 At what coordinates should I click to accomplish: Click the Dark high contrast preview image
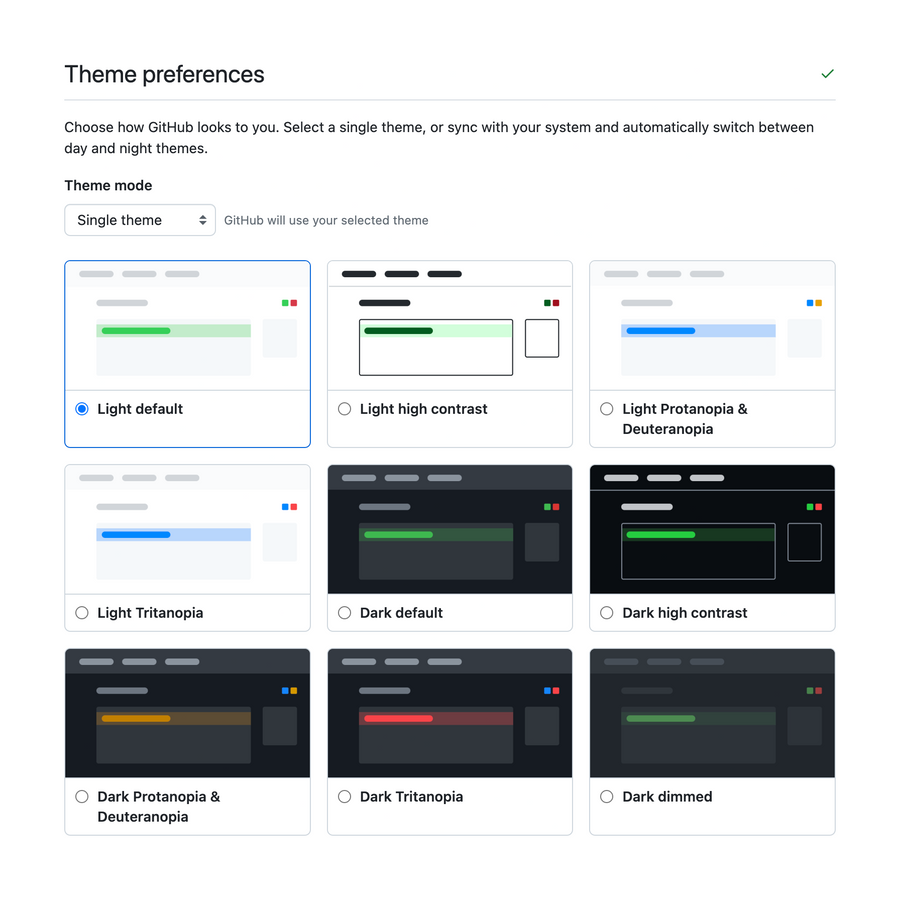point(712,528)
